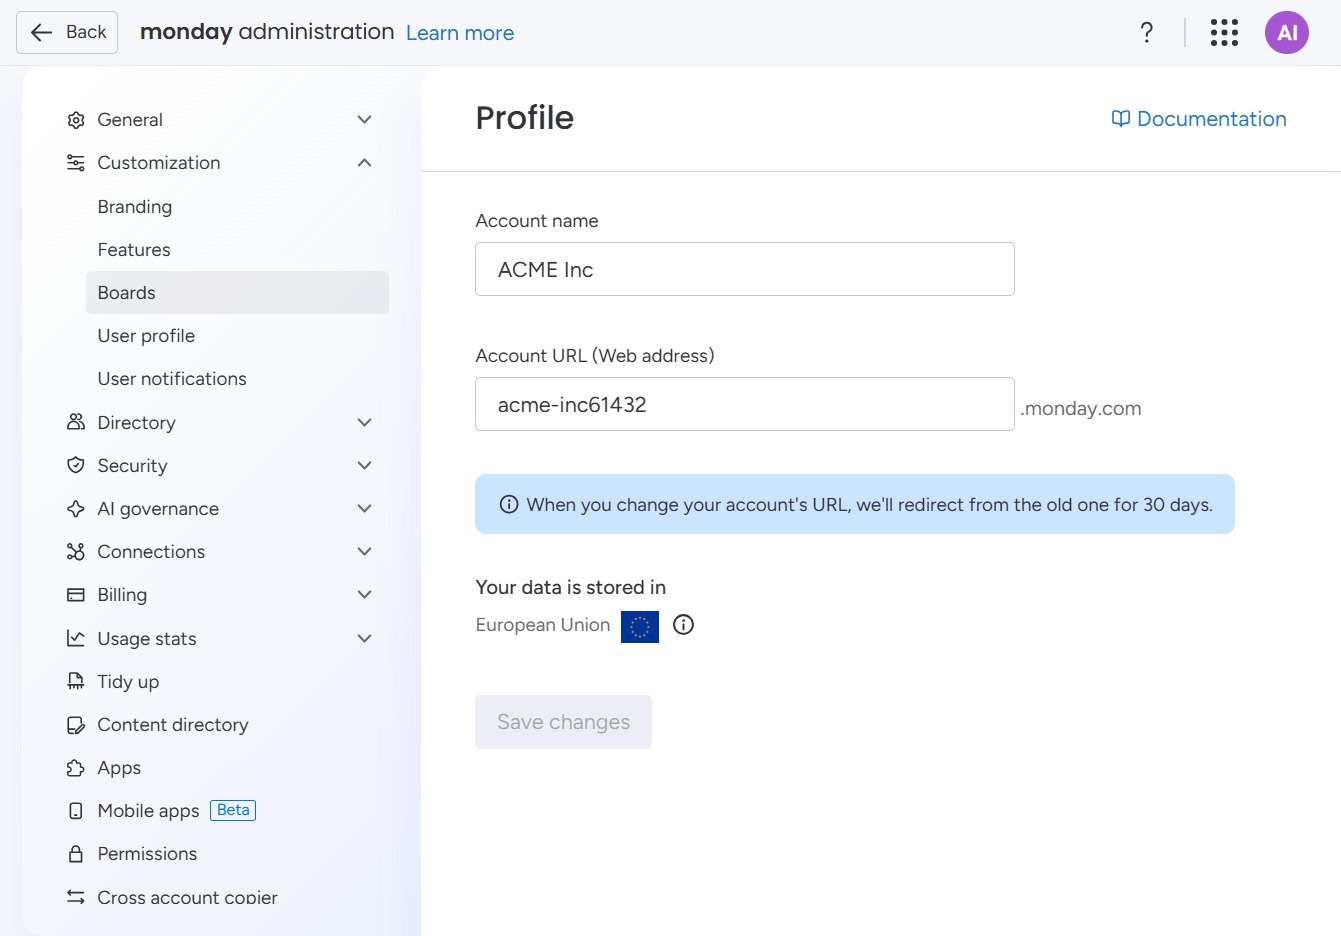
Task: Click the Connections nodes icon
Action: (x=75, y=552)
